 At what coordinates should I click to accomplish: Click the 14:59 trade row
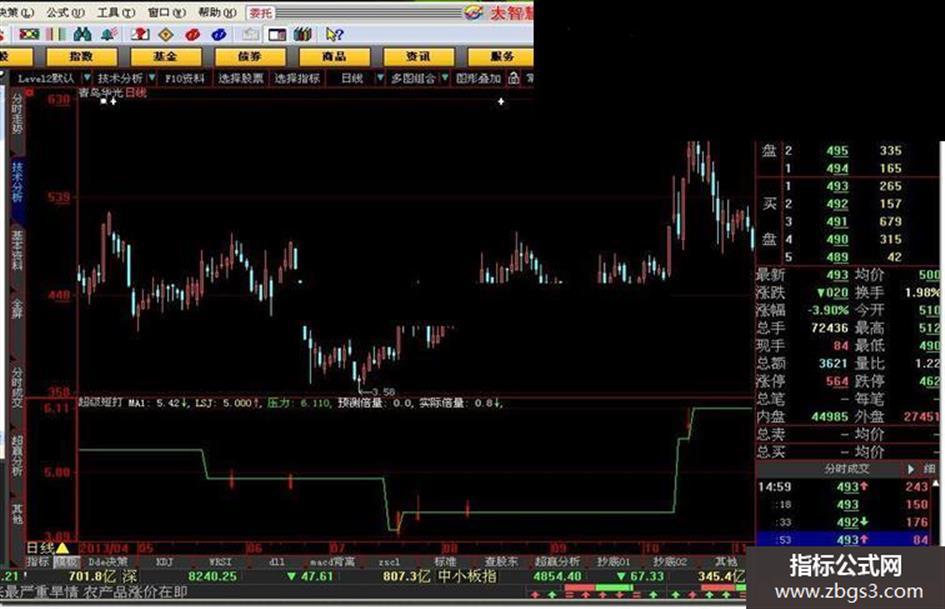coord(846,487)
